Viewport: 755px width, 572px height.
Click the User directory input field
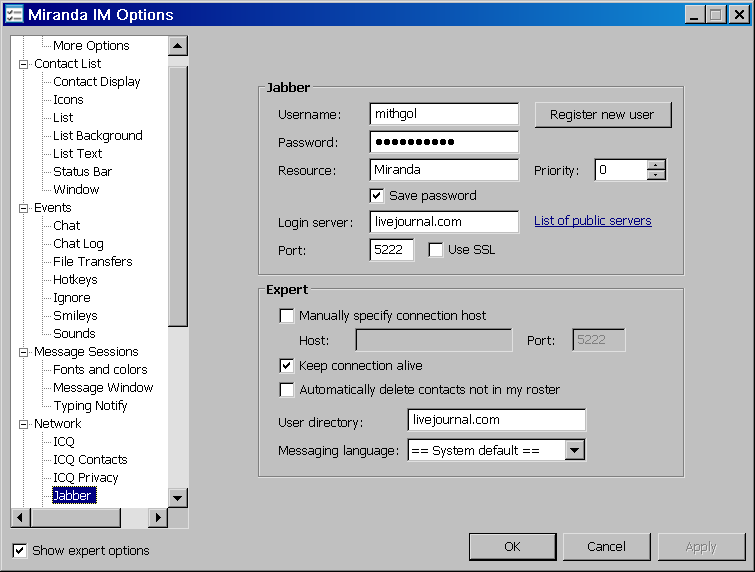point(496,420)
